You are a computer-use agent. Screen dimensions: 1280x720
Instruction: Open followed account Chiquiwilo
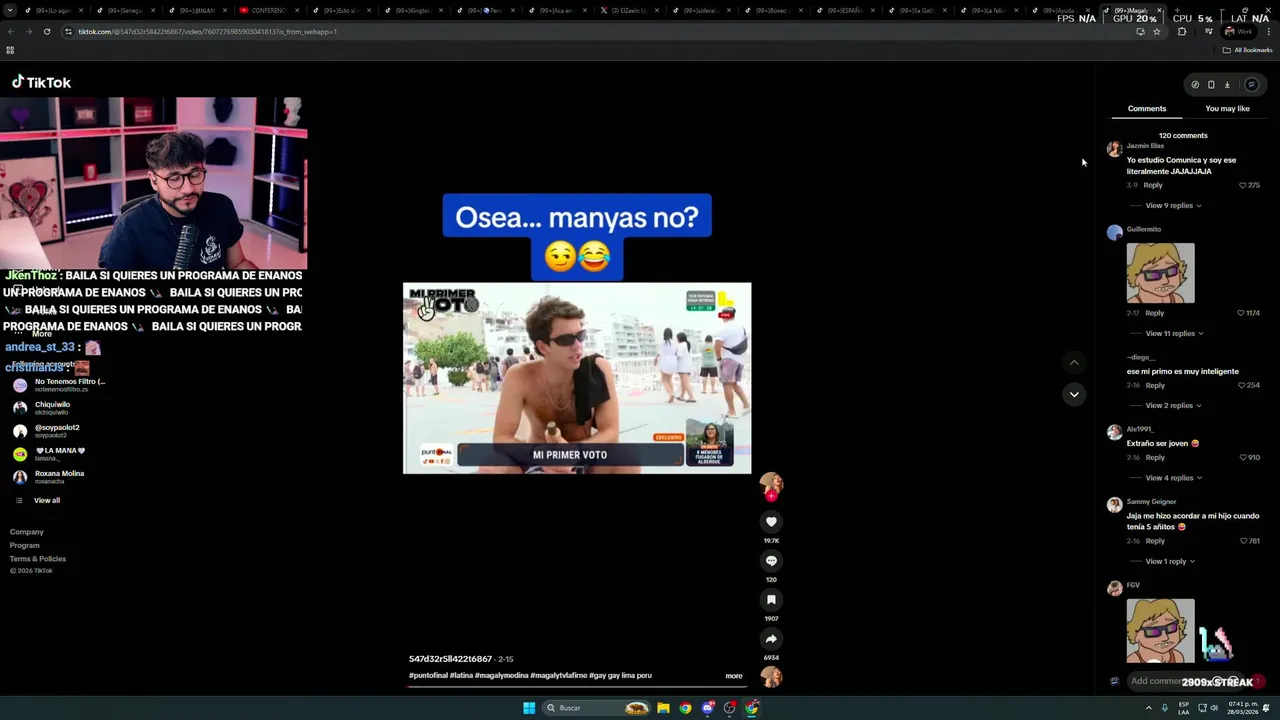click(x=42, y=408)
